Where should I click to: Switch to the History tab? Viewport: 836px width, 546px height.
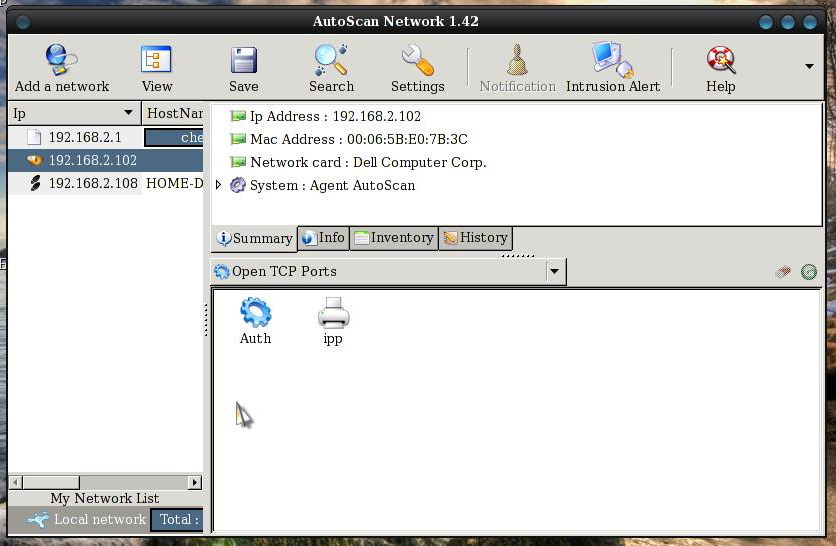click(476, 238)
